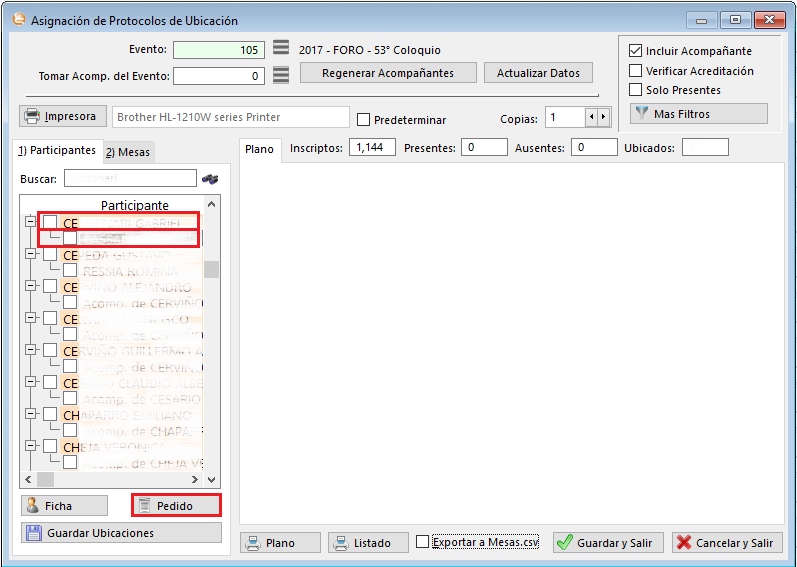797x567 pixels.
Task: Select the Plano tab
Action: click(x=260, y=149)
